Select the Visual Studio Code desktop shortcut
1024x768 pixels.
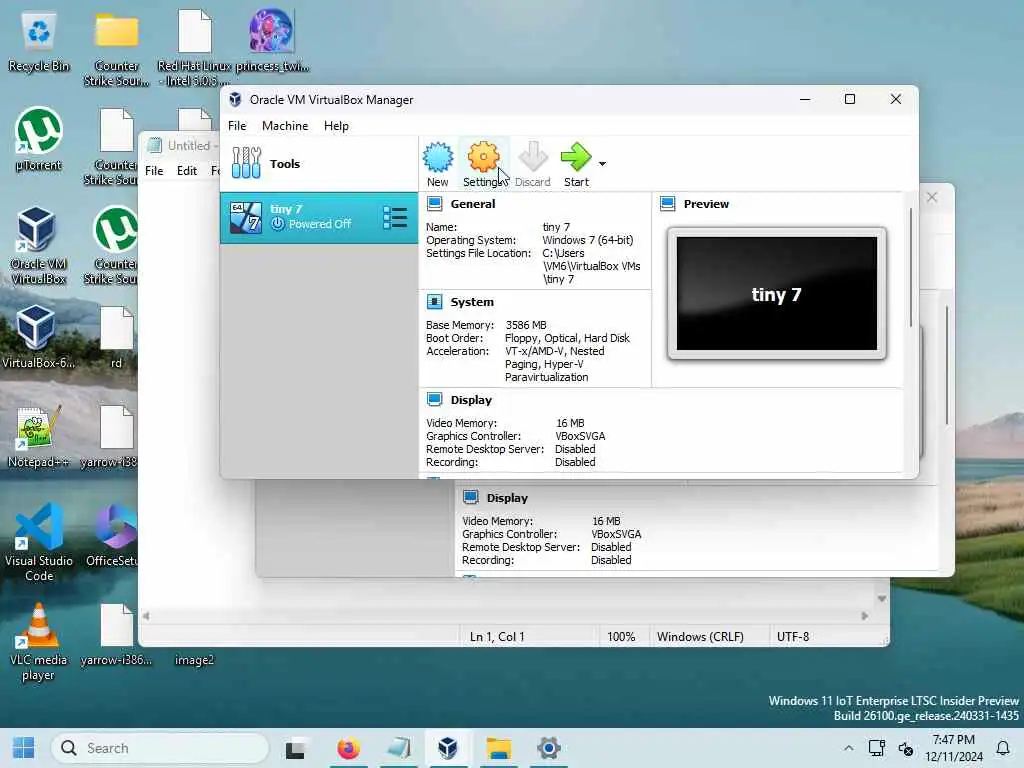point(39,542)
